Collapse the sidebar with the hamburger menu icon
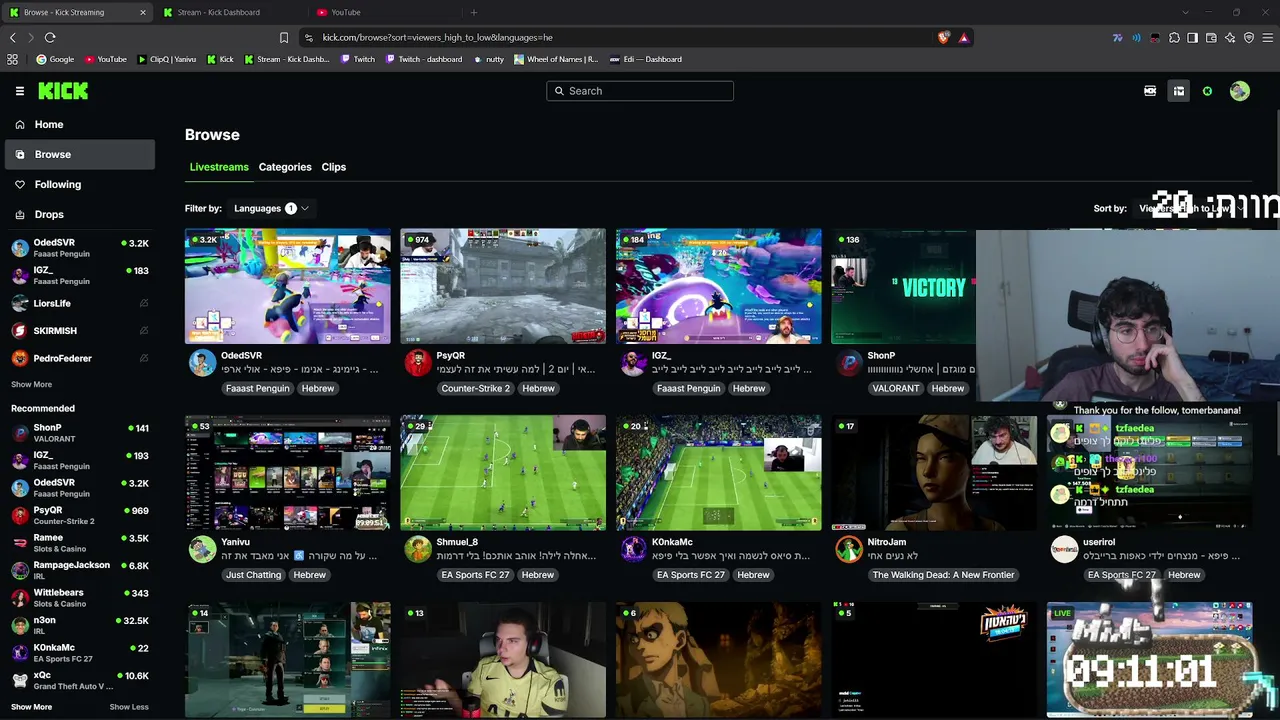The image size is (1280, 720). point(20,91)
